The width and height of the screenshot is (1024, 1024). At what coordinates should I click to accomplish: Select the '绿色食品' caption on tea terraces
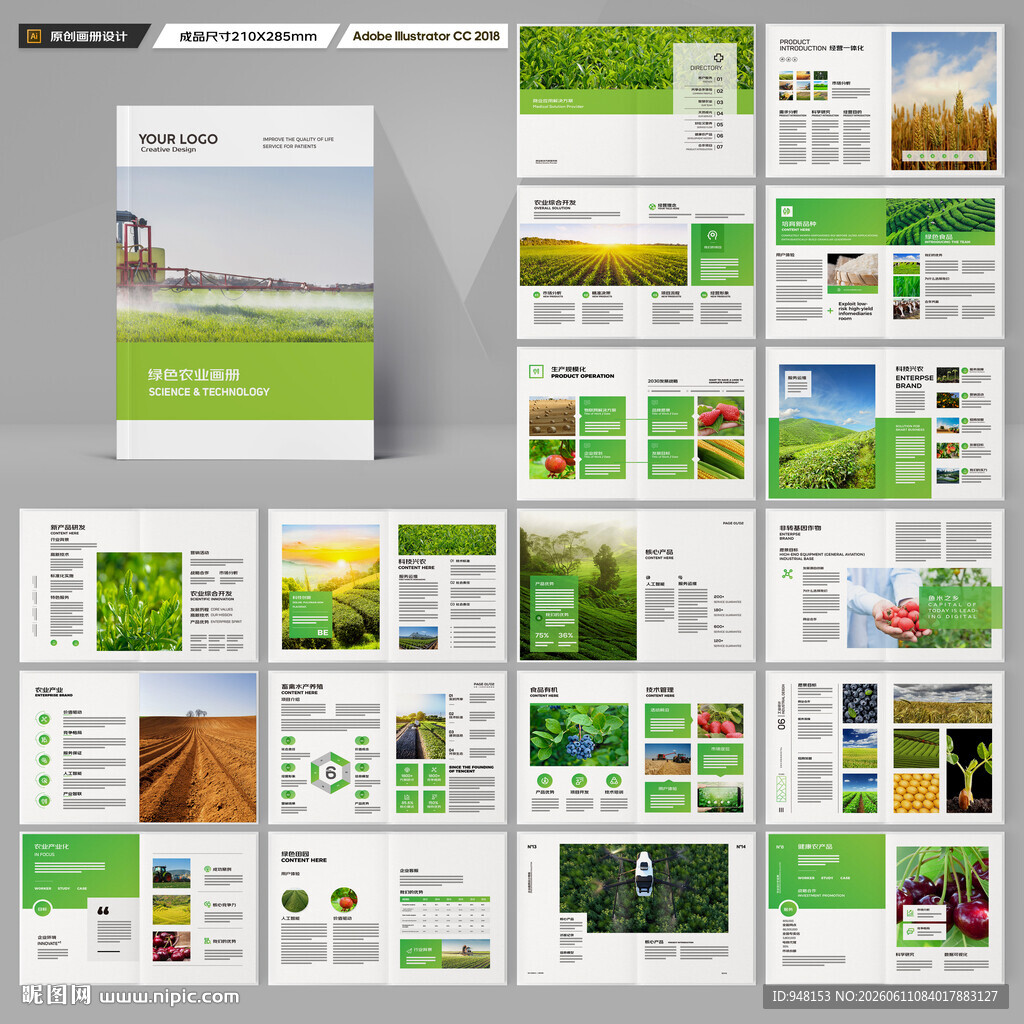(x=938, y=236)
